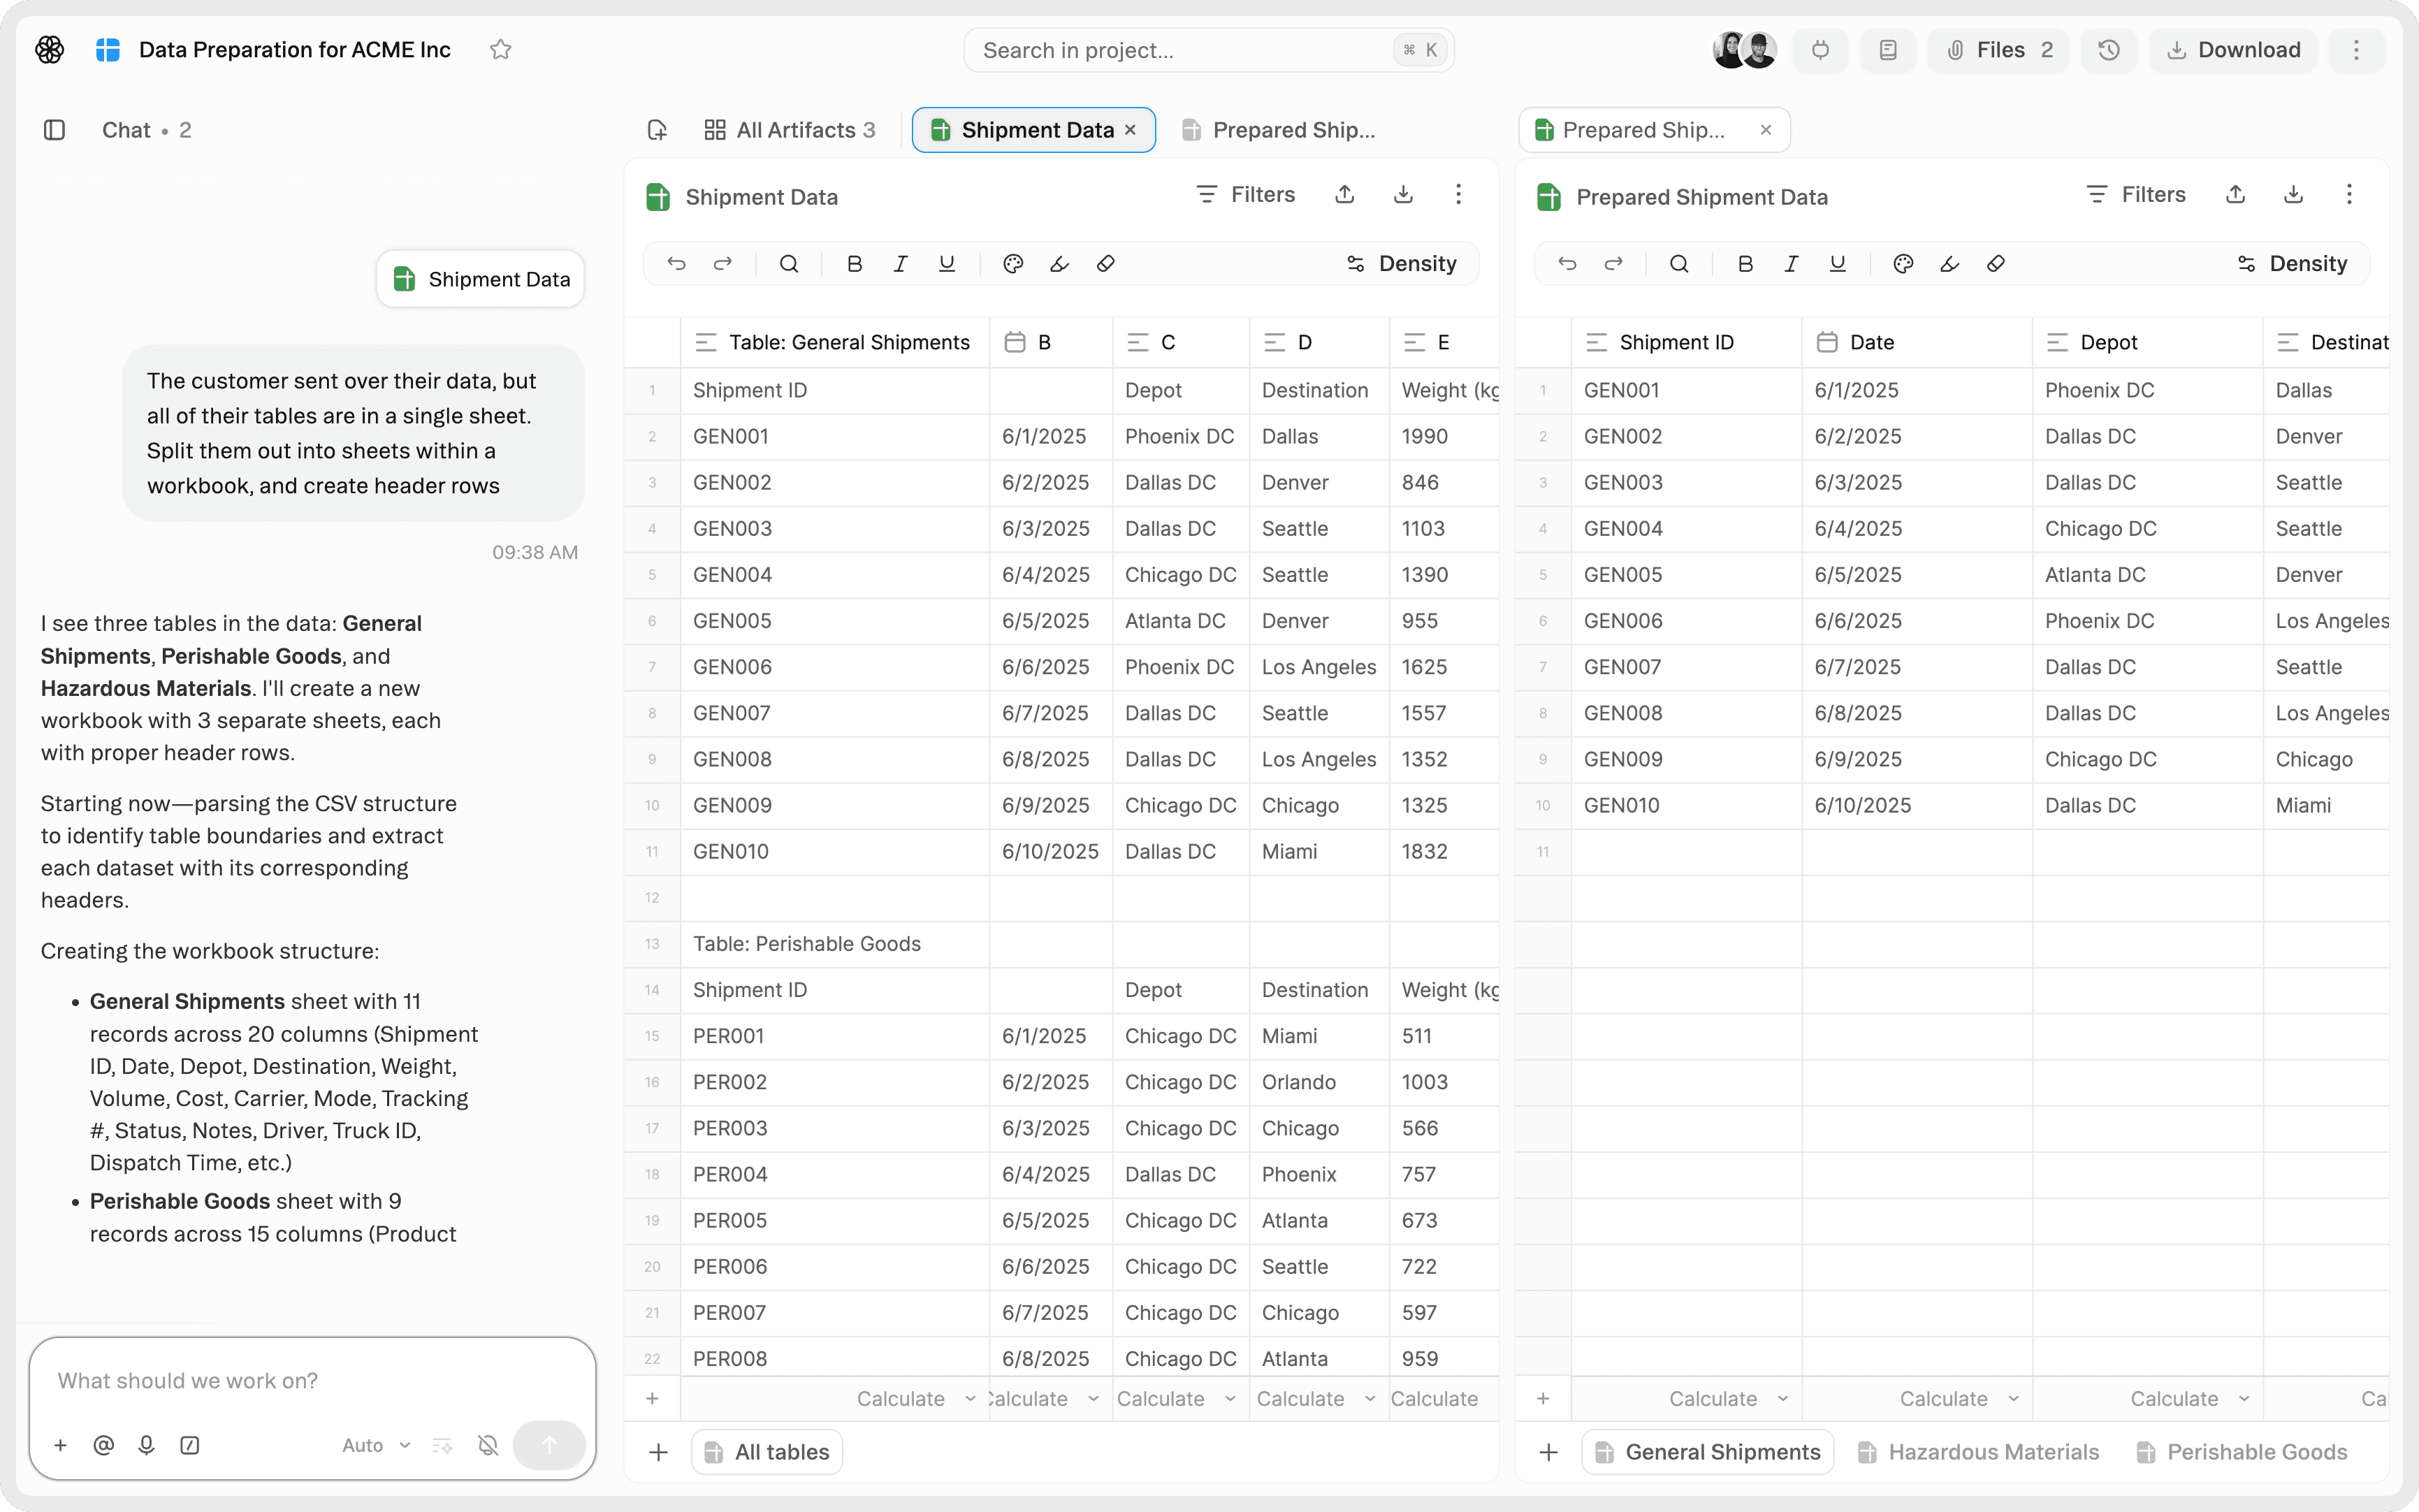Open the Density options in Prepared Shipment Data
This screenshot has width=2419, height=1512.
click(x=2292, y=264)
